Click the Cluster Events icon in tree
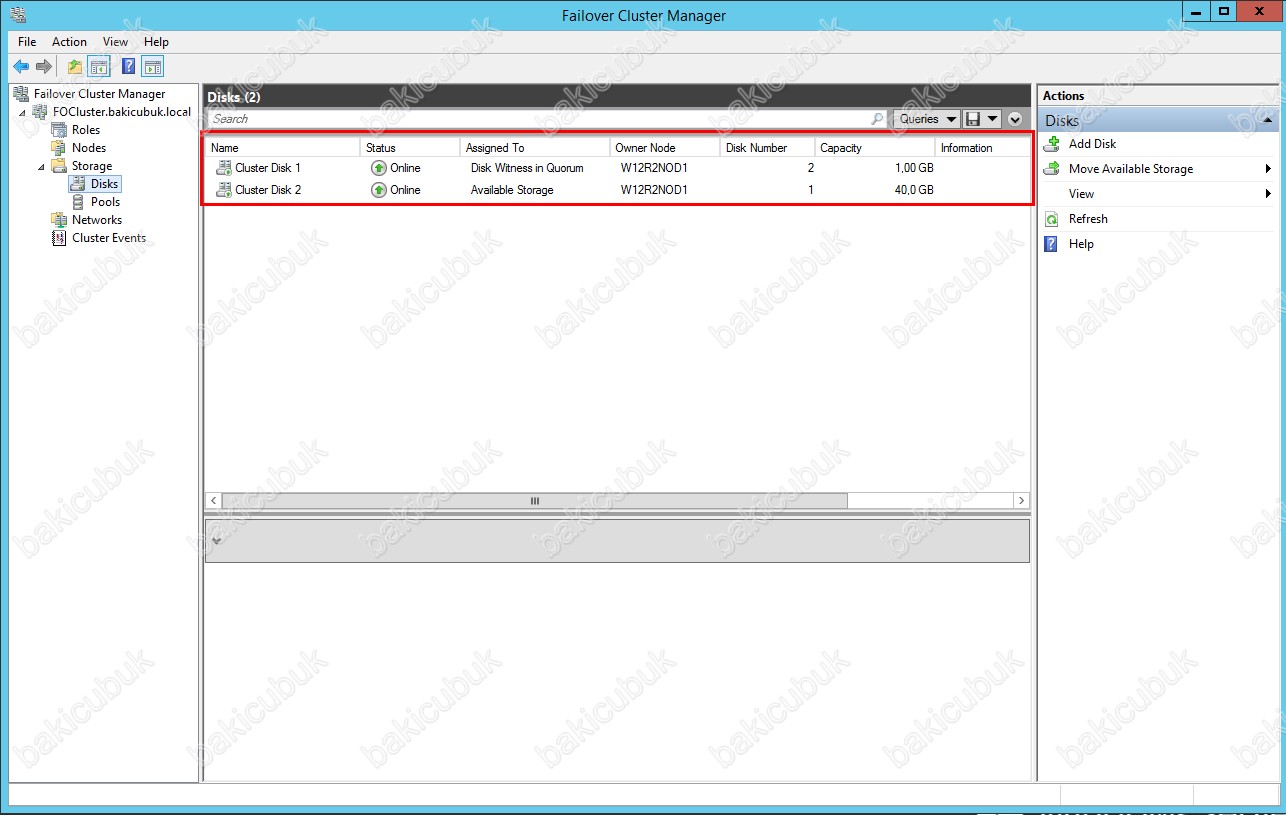The image size is (1286, 815). click(x=59, y=238)
